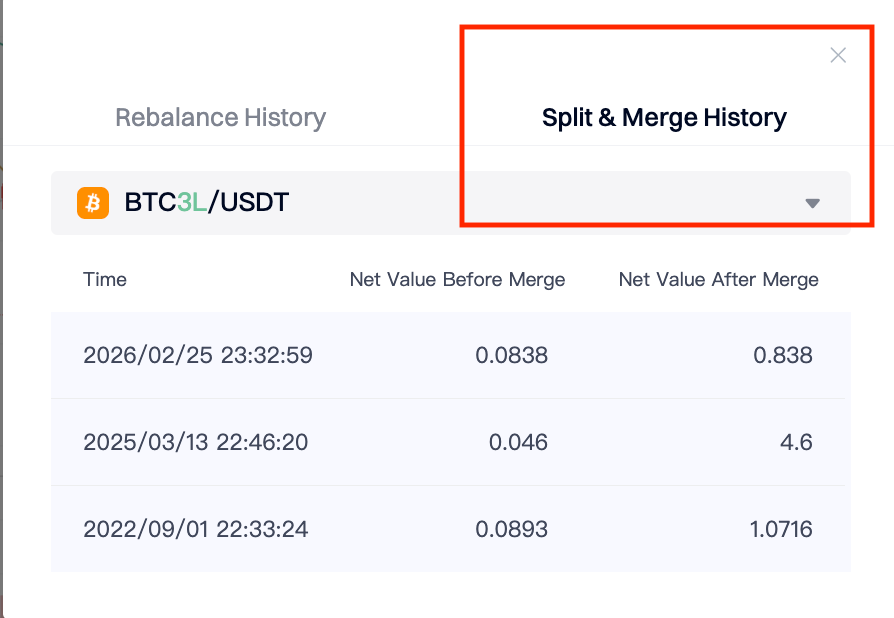Click the 1.0716 after-merge value
The image size is (894, 618).
(780, 529)
